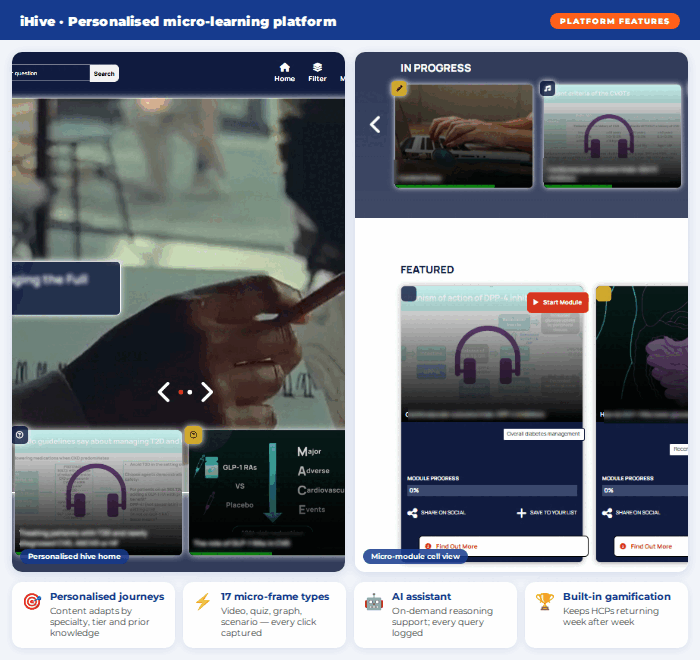Click the gamification trophy icon

click(545, 602)
